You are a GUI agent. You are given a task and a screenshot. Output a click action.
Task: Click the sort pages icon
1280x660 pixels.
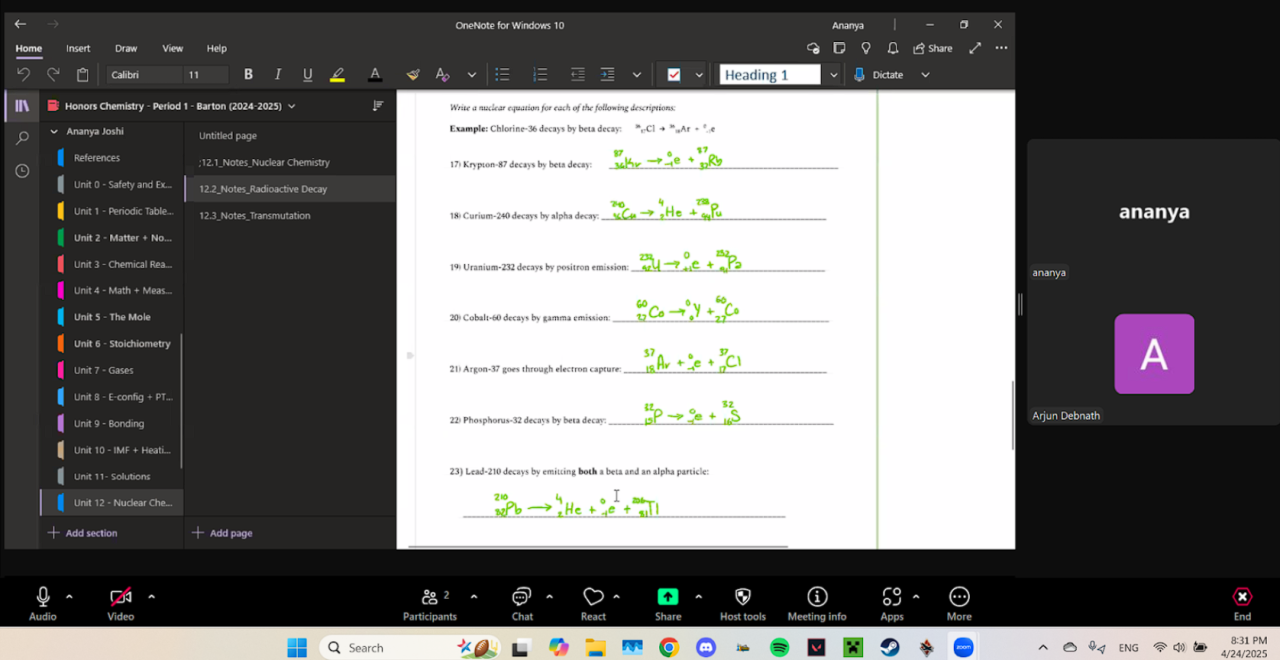(x=378, y=105)
